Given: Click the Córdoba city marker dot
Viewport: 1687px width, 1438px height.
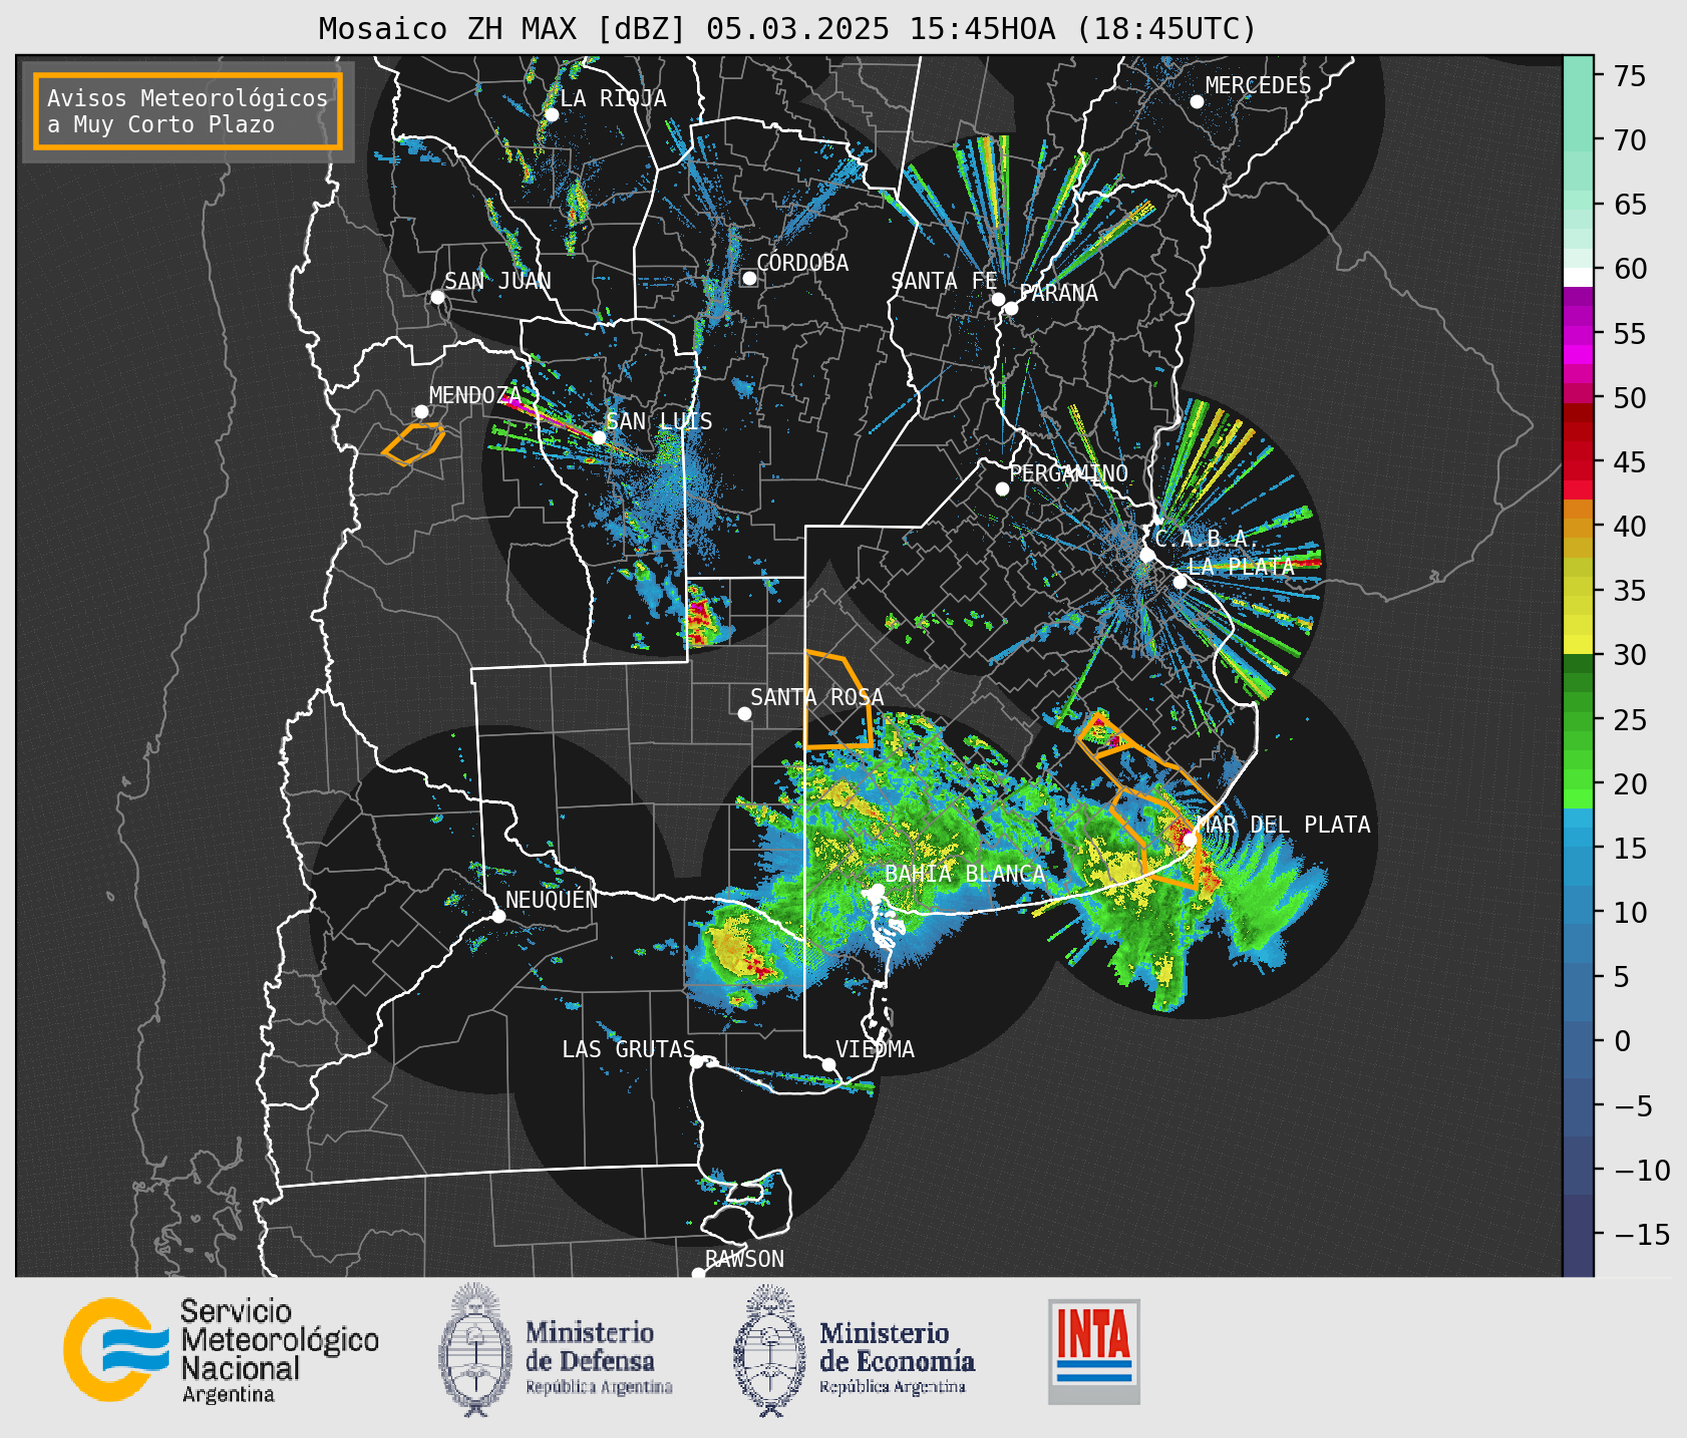Looking at the screenshot, I should 749,278.
